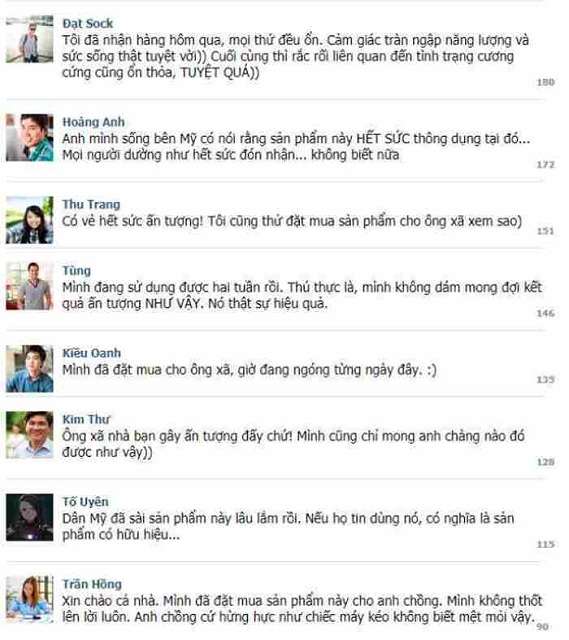This screenshot has width=569, height=640.
Task: Click the Hoàng Anh name link
Action: (x=93, y=122)
